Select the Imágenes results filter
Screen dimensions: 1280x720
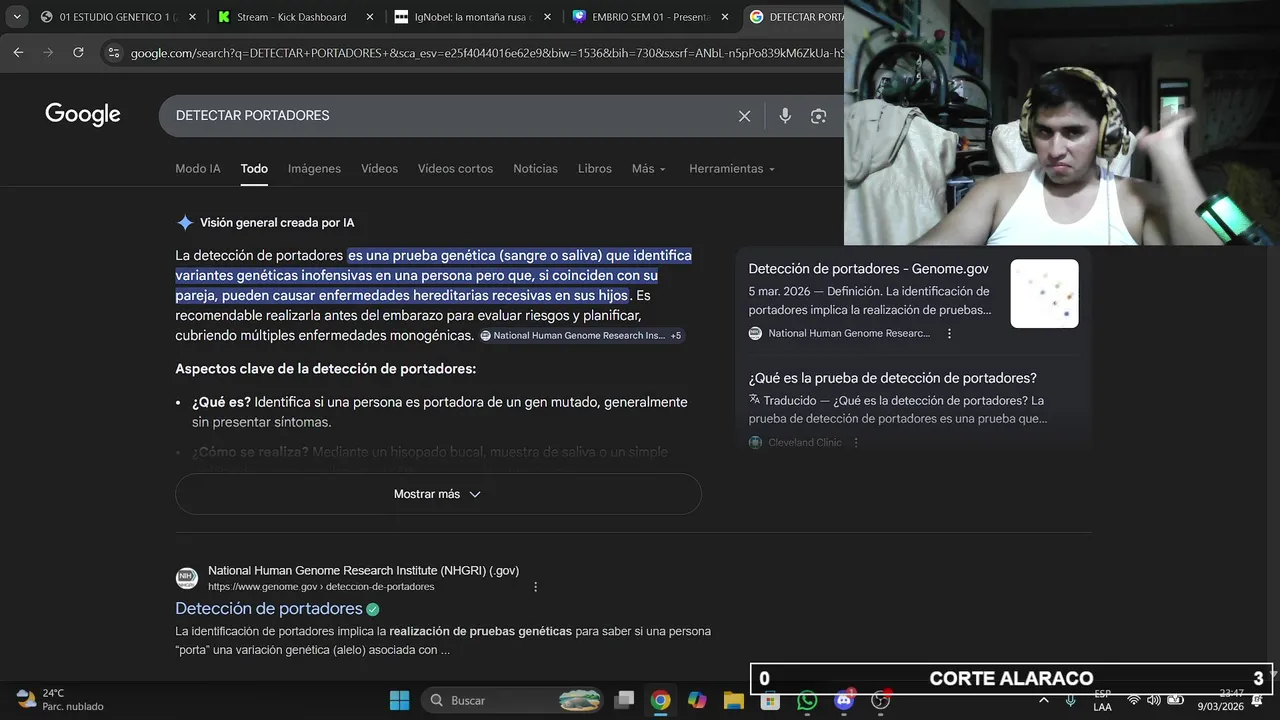click(x=314, y=169)
